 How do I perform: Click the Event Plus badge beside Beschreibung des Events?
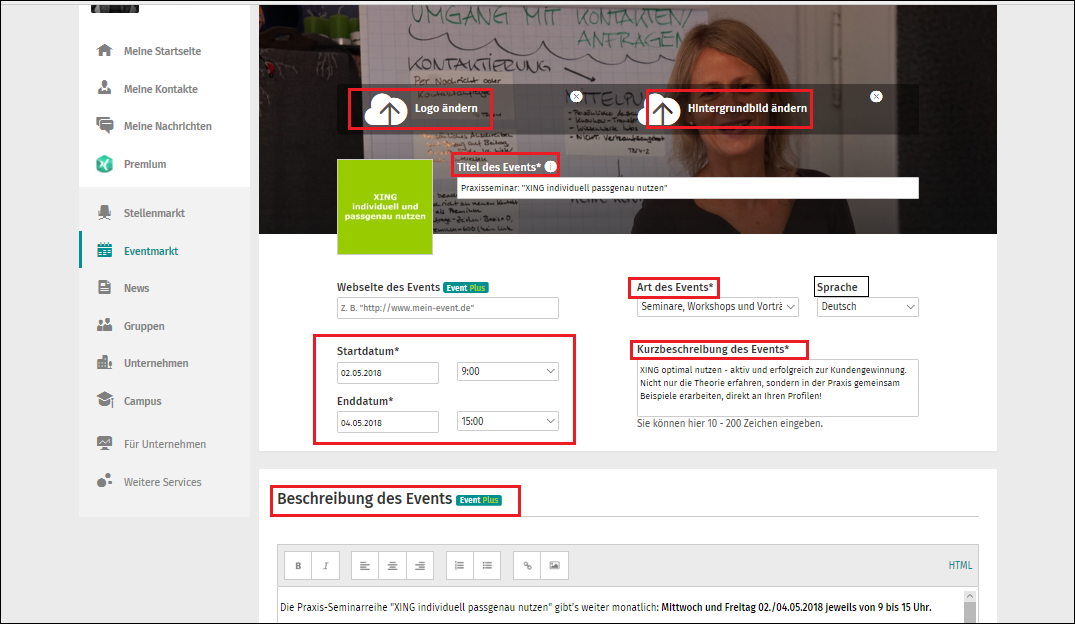tap(479, 500)
